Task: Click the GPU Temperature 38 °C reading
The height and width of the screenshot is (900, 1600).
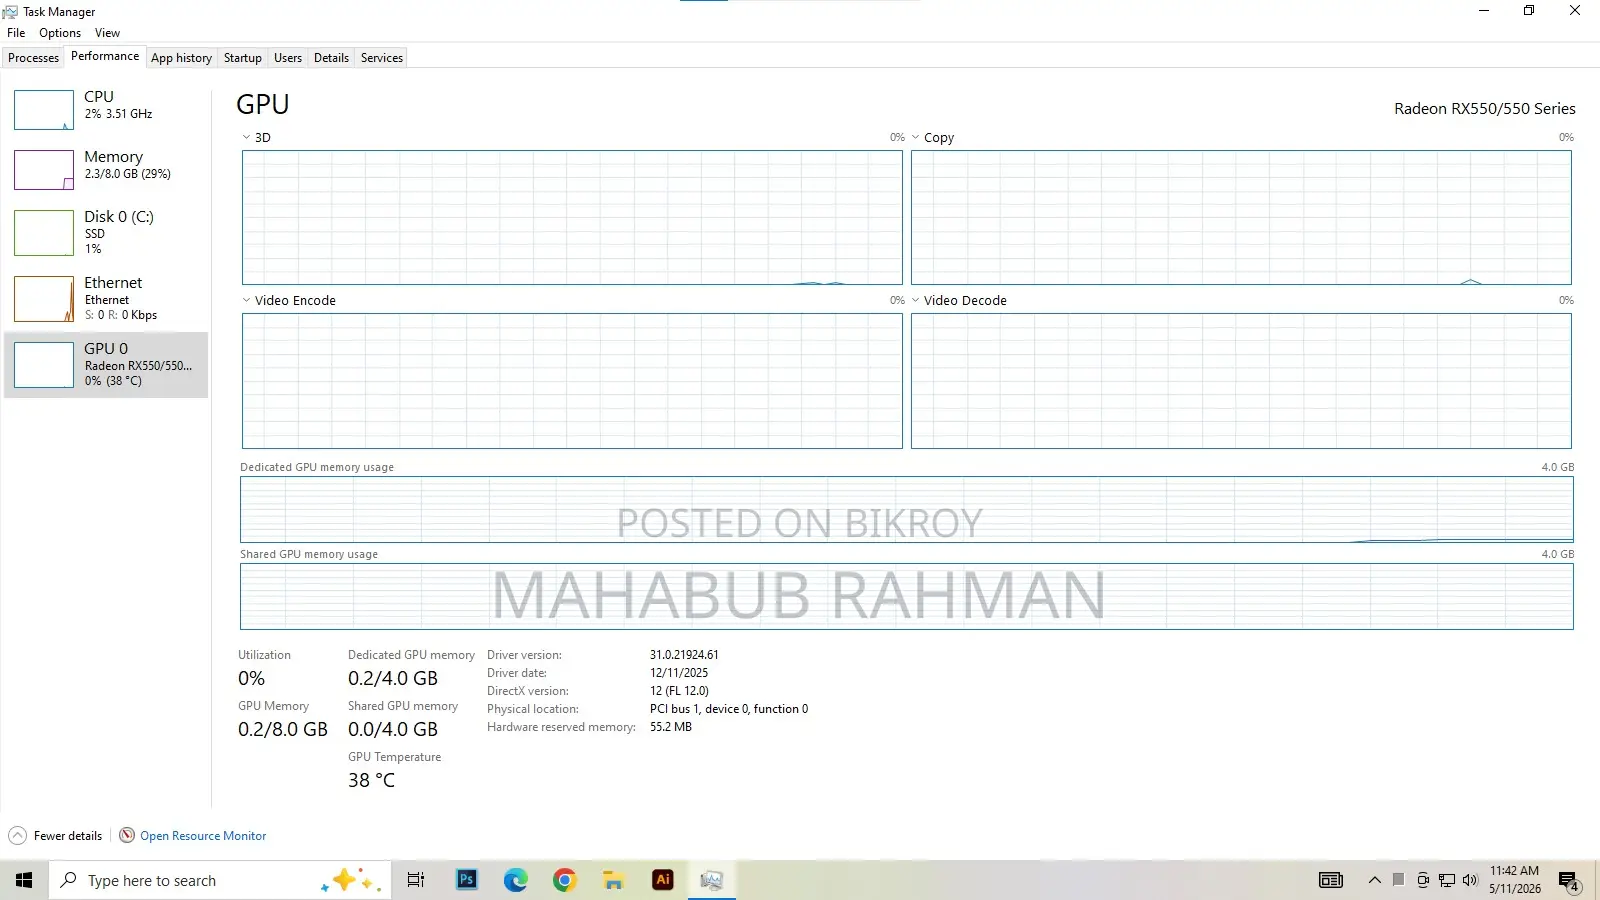Action: pyautogui.click(x=371, y=780)
